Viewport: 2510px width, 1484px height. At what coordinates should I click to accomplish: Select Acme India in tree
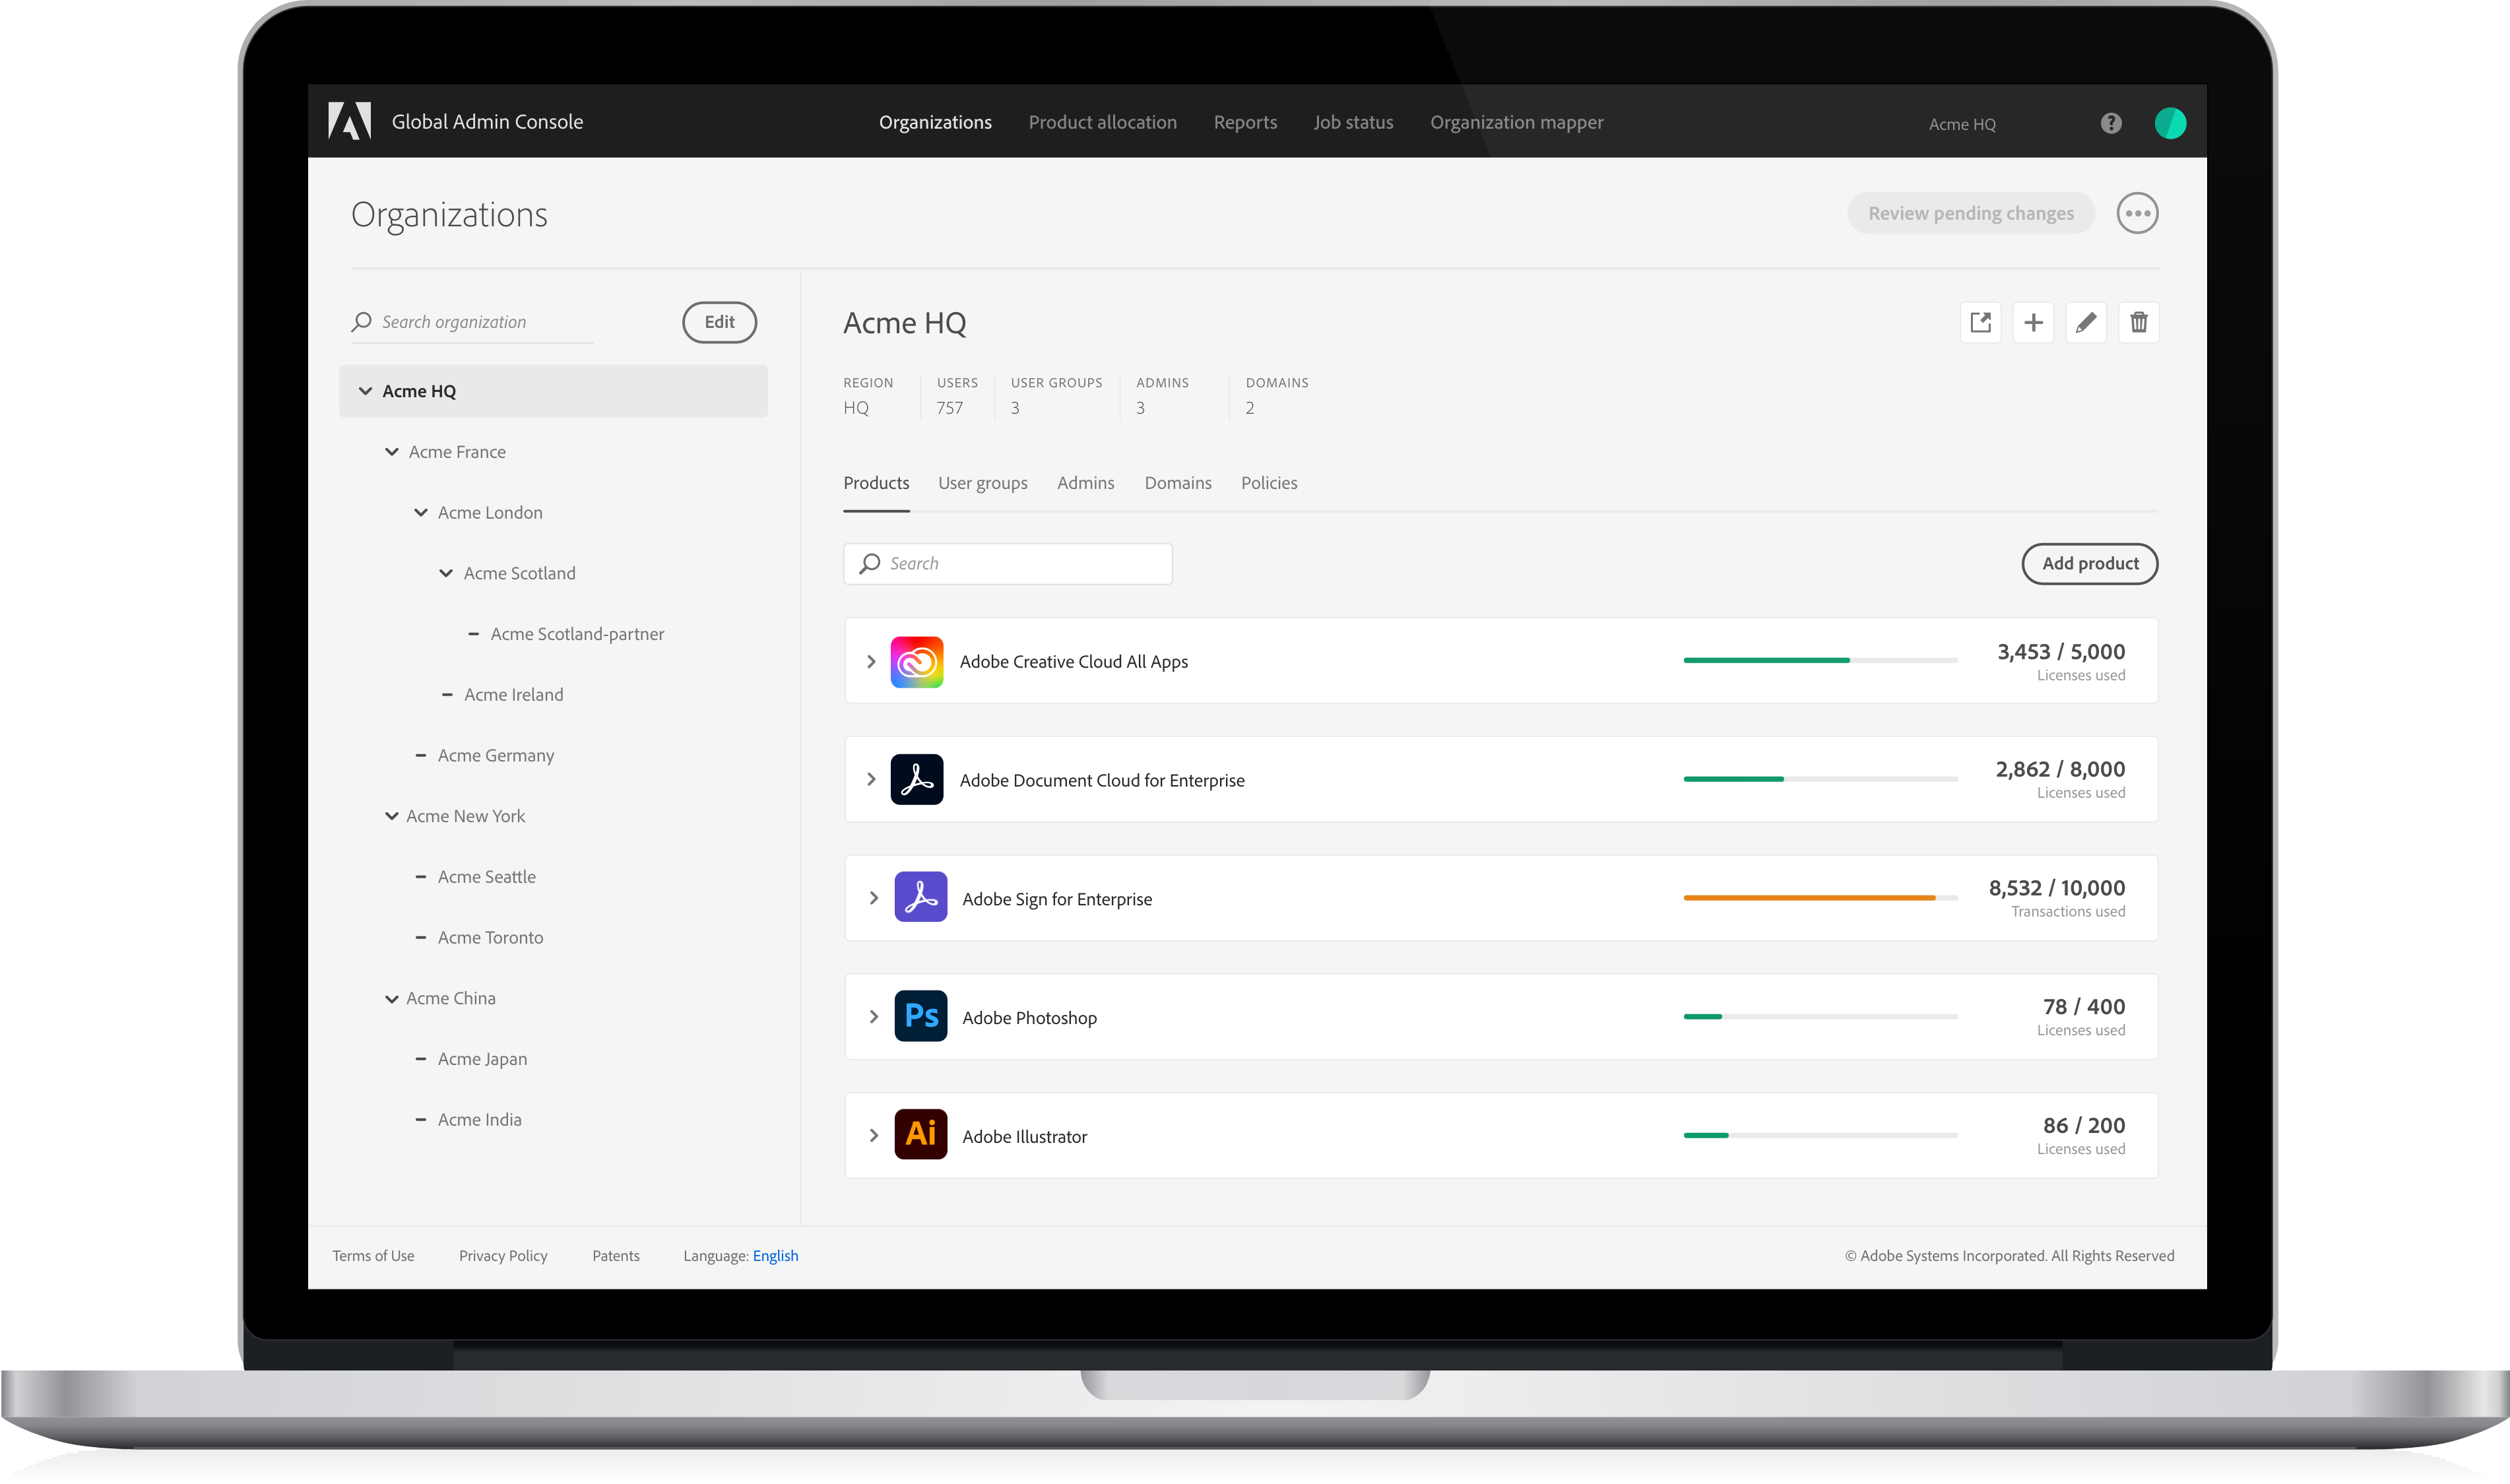click(x=479, y=1120)
